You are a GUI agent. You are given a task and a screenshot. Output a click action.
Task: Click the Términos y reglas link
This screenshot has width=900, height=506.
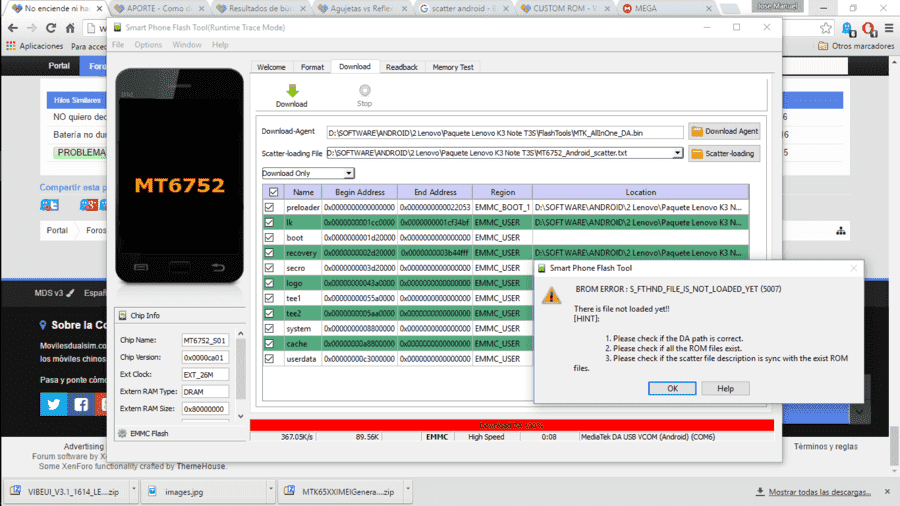tap(826, 446)
